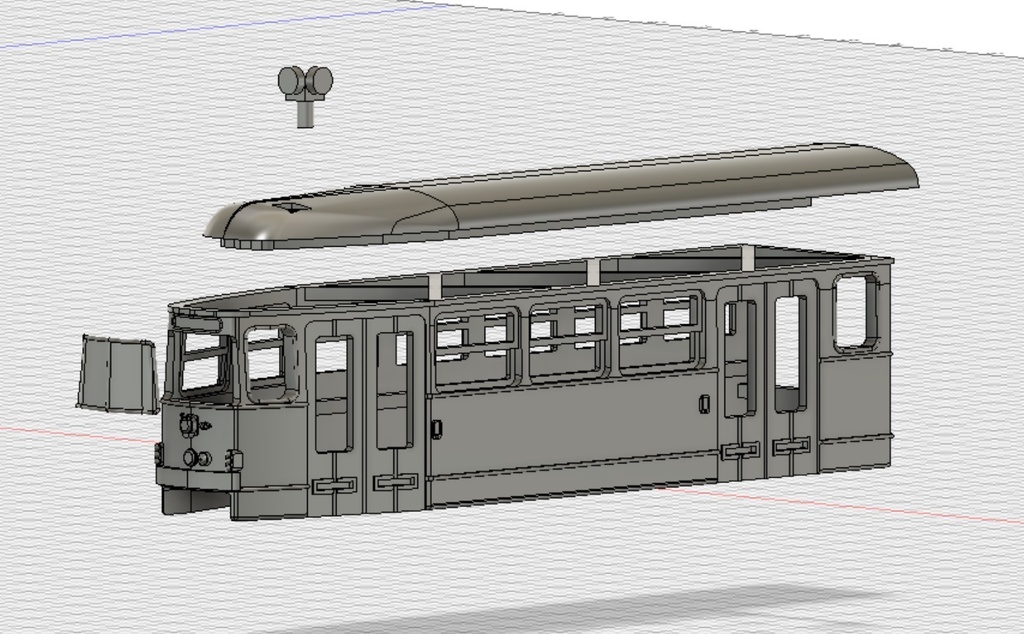Click the left front headlight

click(x=190, y=457)
